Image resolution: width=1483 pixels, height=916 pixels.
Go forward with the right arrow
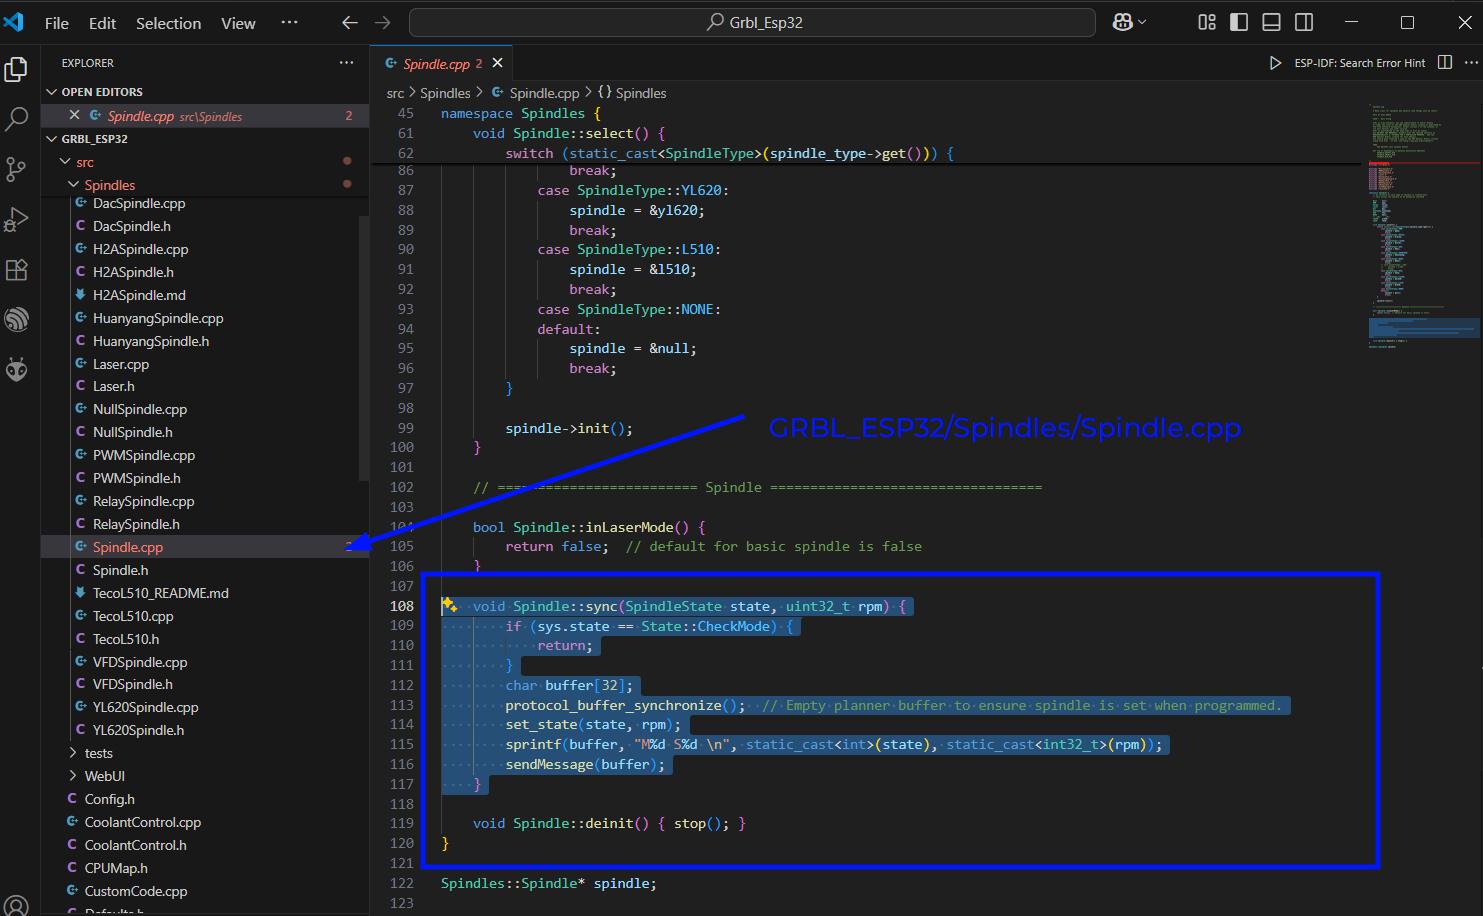tap(382, 22)
